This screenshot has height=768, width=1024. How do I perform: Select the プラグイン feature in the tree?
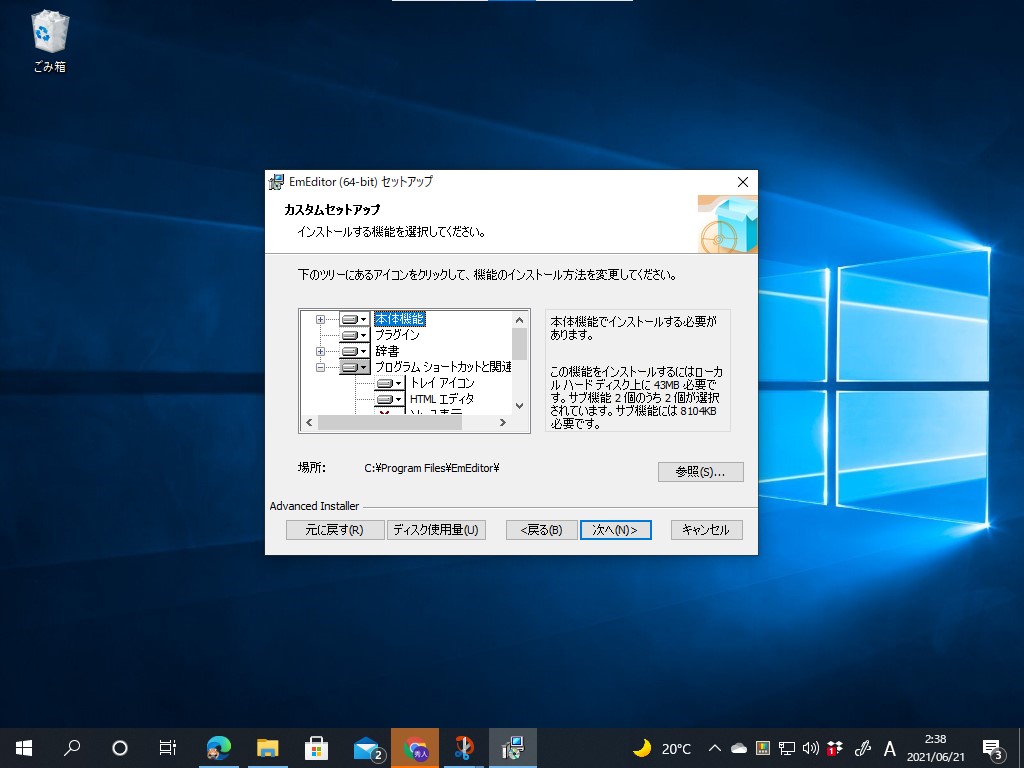pos(400,335)
